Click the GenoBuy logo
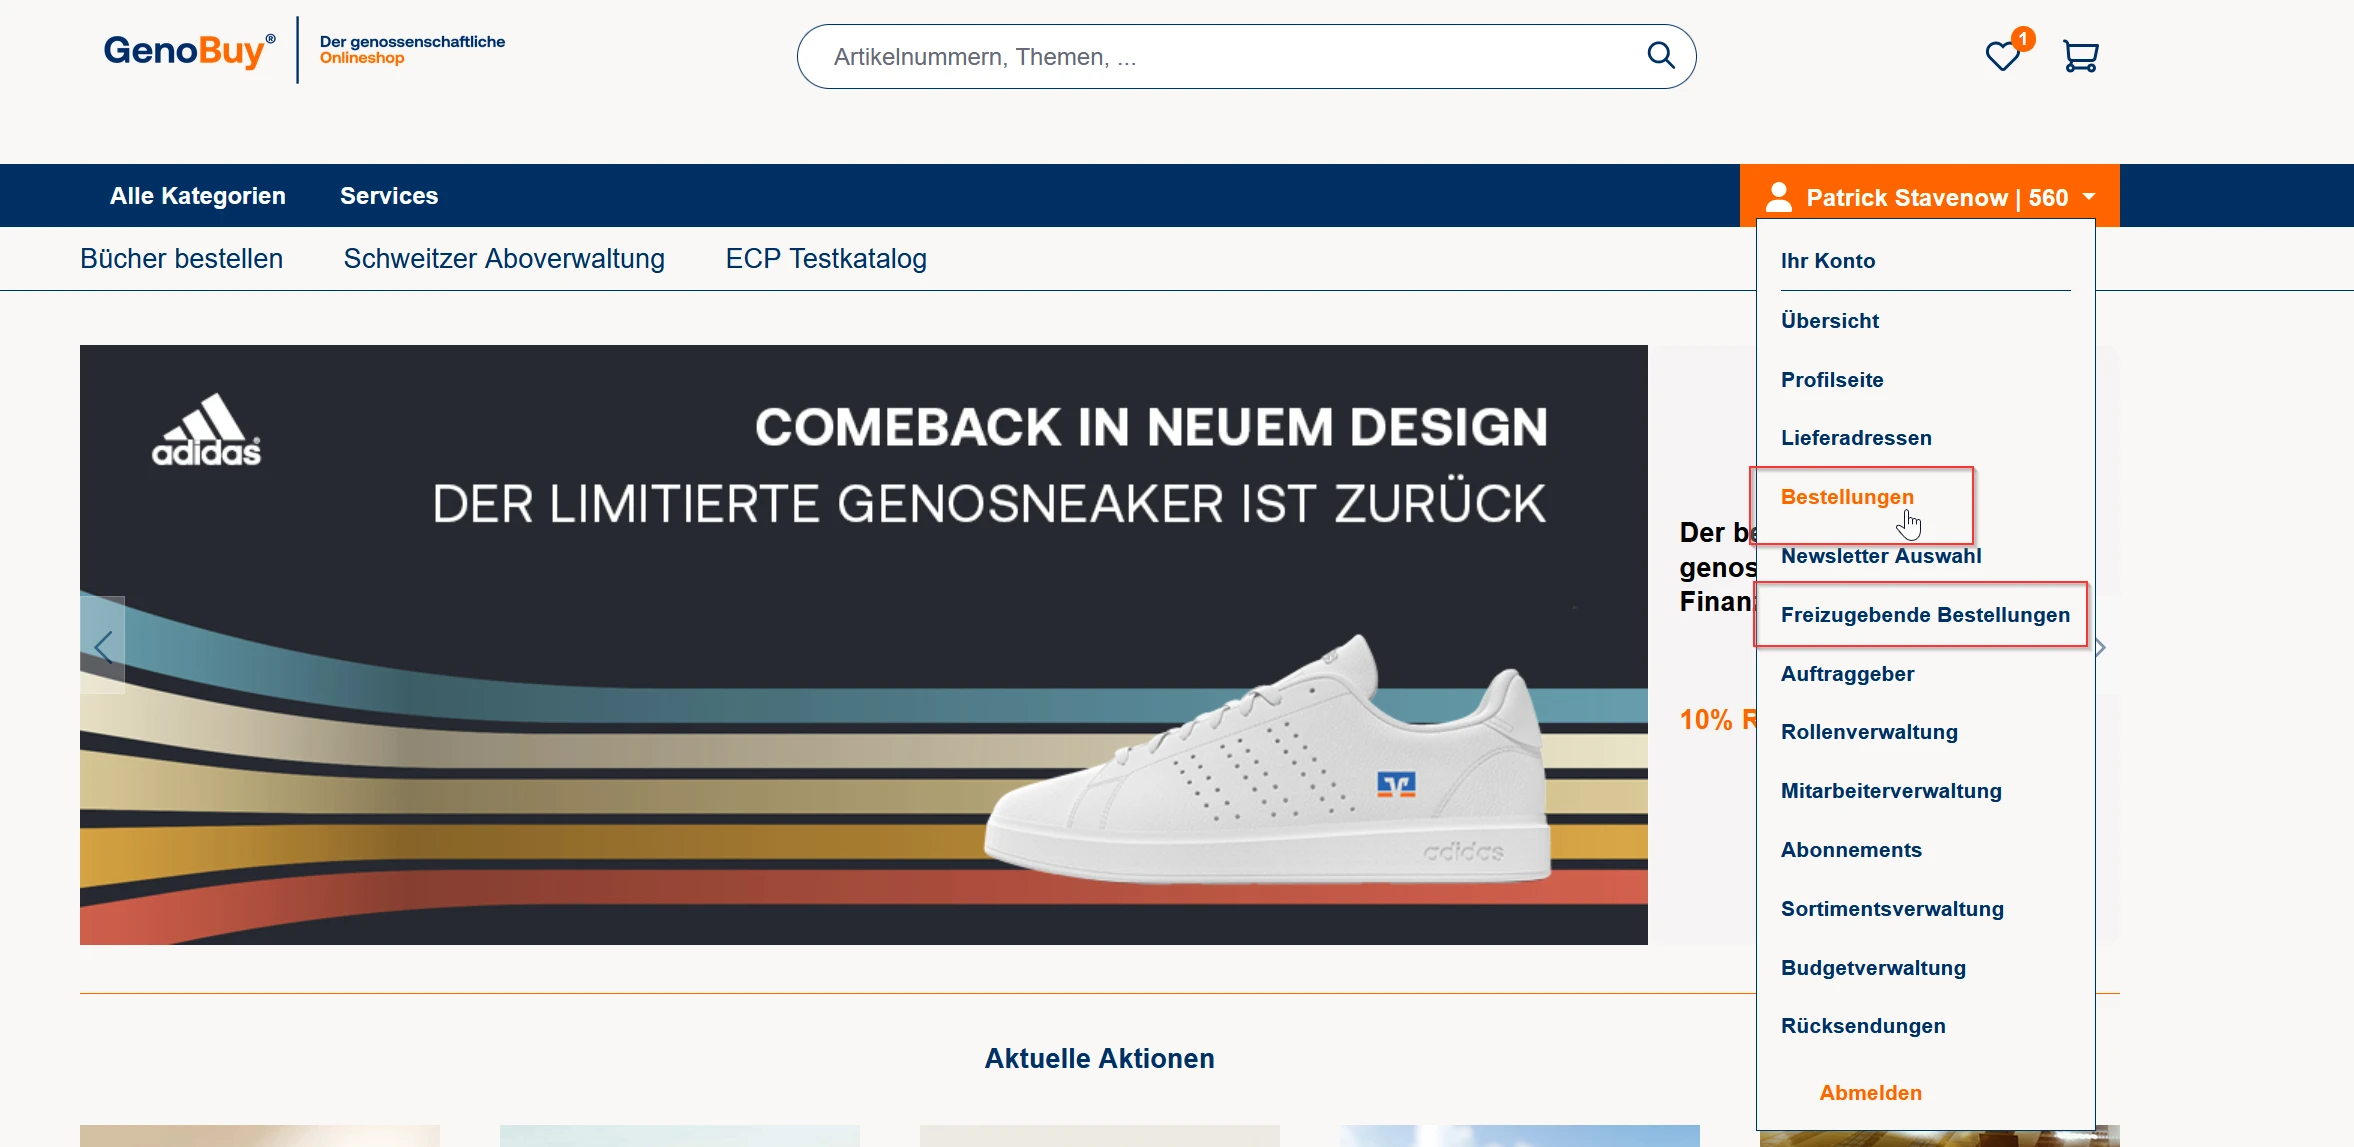 188,50
